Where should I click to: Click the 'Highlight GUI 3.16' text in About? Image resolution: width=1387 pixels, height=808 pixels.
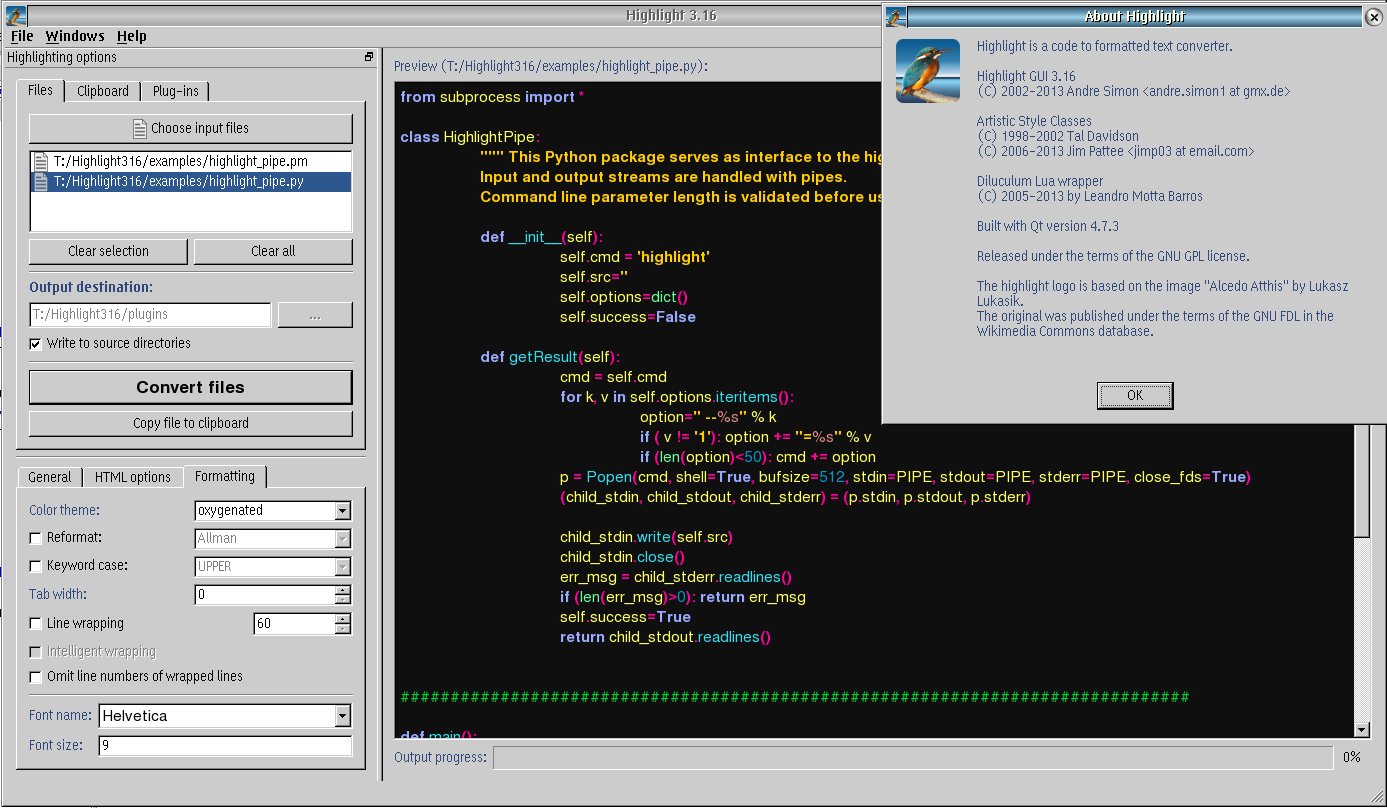tap(1026, 76)
